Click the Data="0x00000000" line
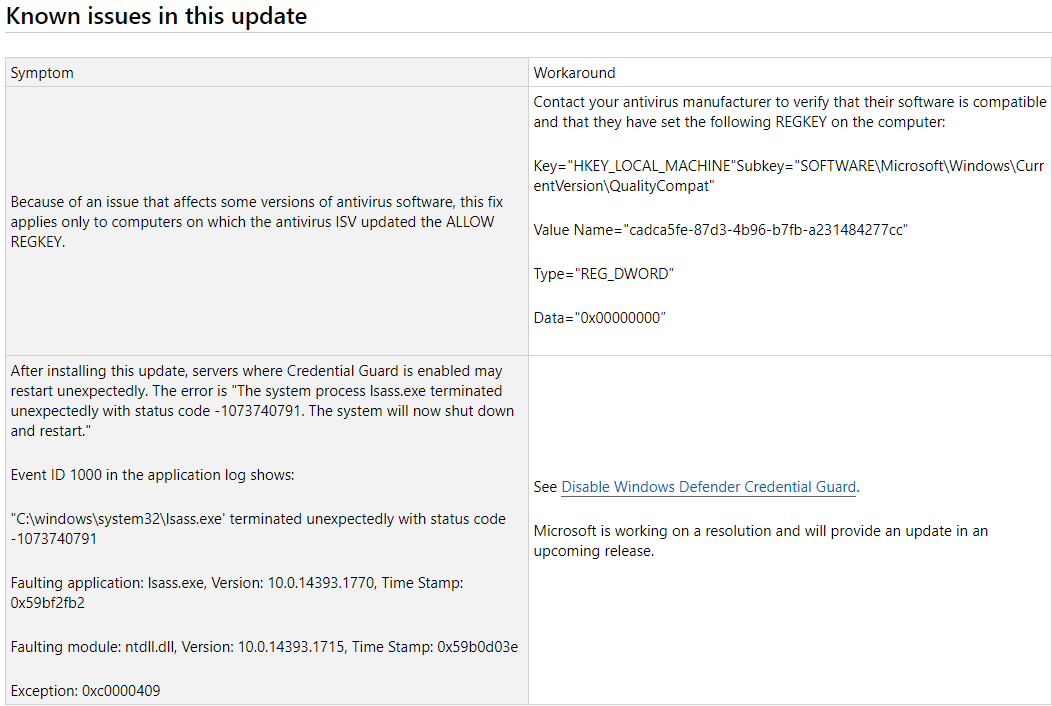The width and height of the screenshot is (1052, 706). 599,318
